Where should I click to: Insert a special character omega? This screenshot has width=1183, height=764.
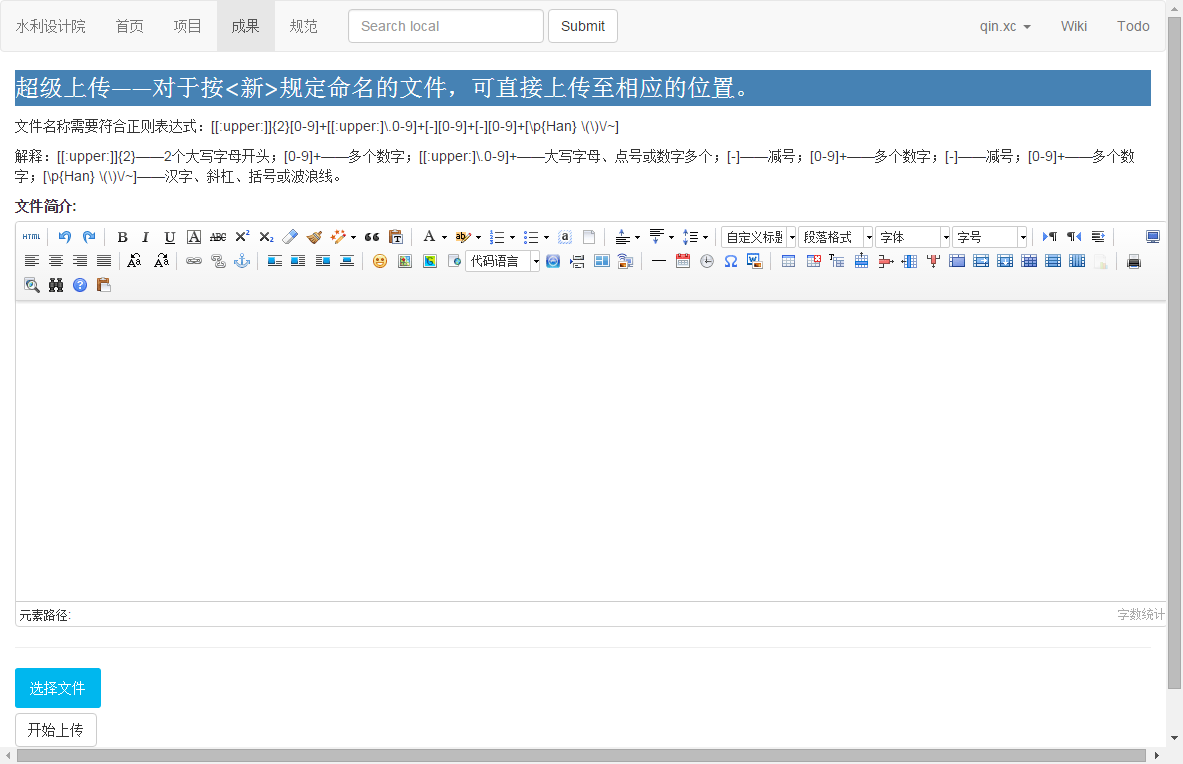point(730,261)
